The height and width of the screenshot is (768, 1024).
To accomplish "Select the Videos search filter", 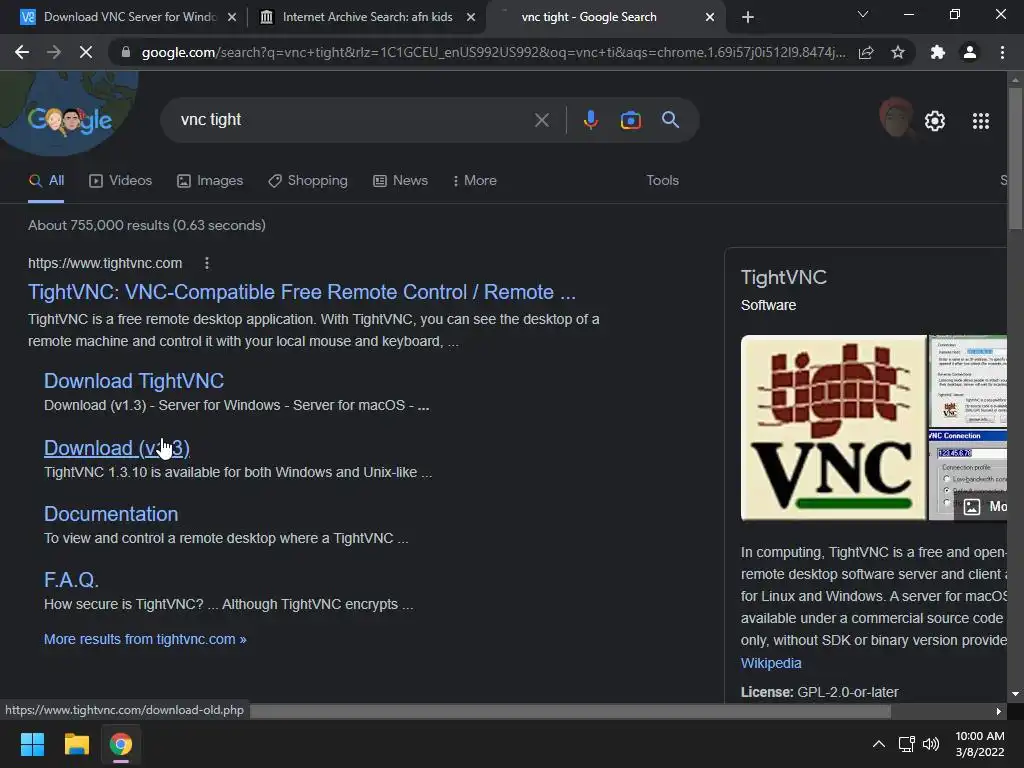I will pos(121,181).
